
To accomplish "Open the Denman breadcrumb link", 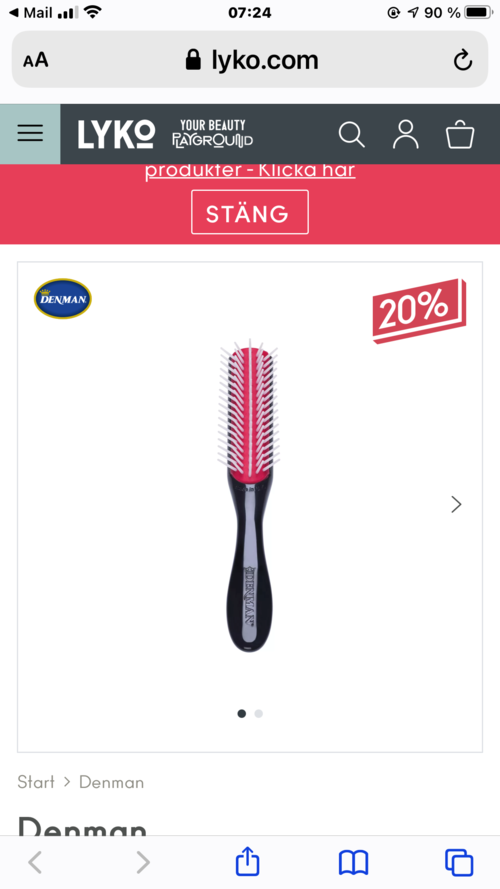I will (x=112, y=782).
